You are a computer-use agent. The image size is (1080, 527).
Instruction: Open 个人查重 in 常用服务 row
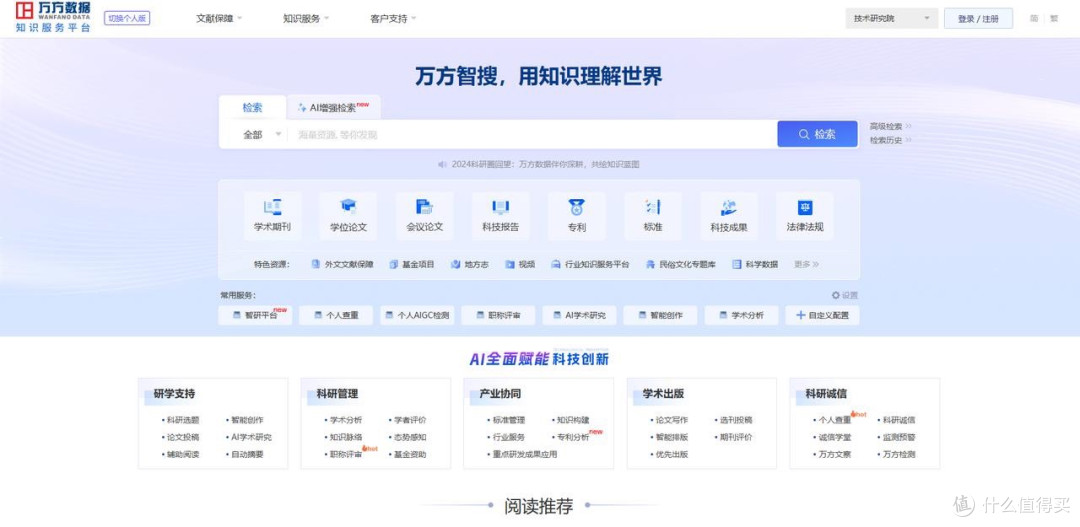tap(335, 316)
